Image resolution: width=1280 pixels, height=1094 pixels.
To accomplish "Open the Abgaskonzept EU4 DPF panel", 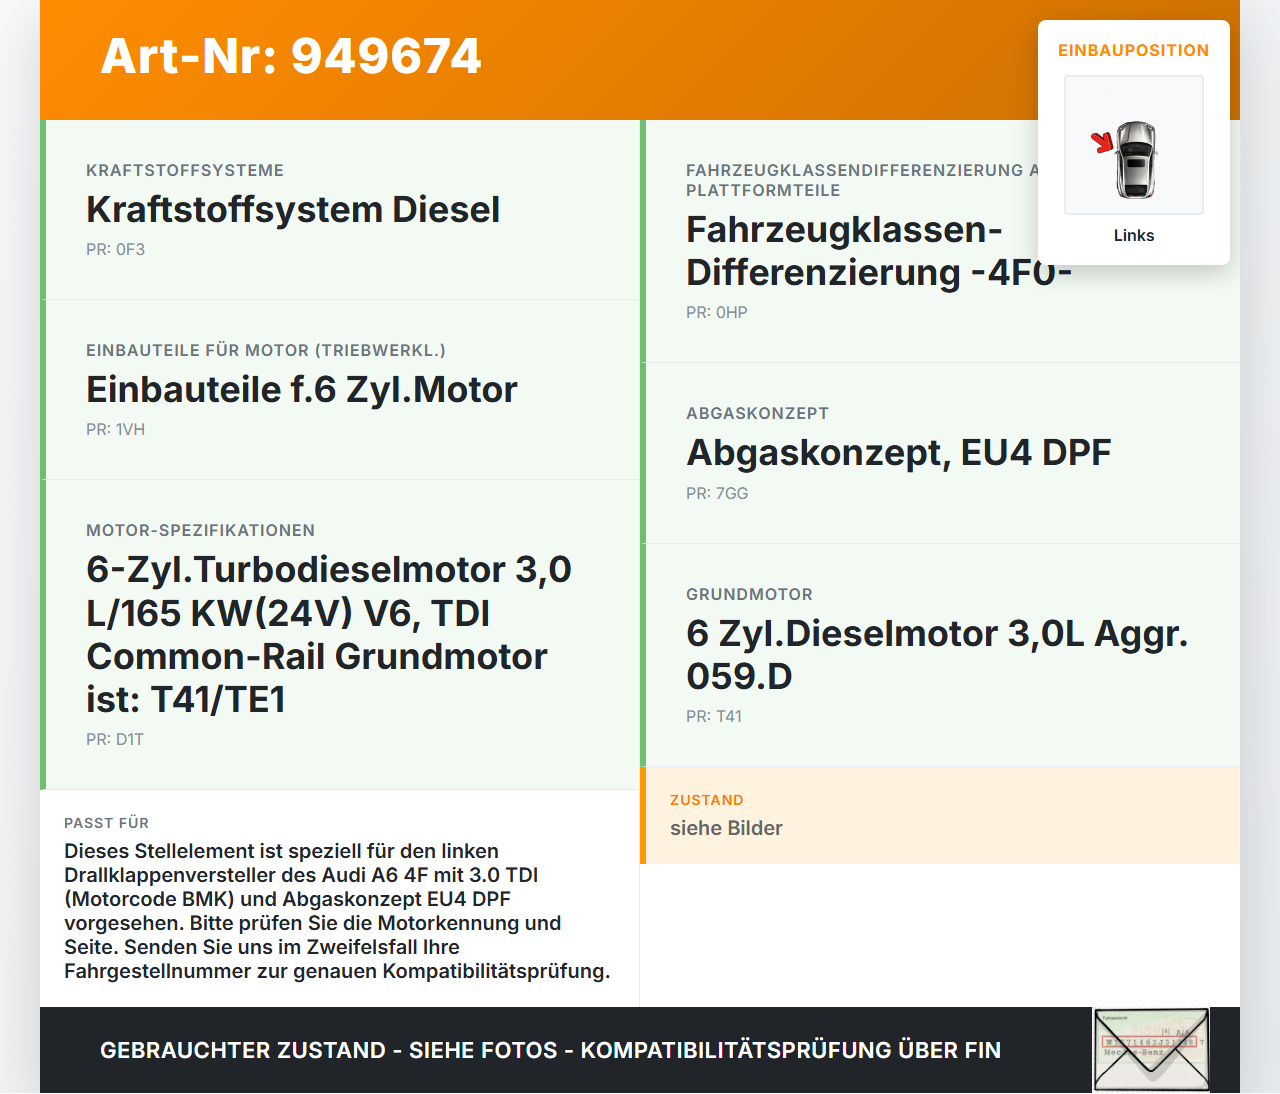I will (x=940, y=452).
